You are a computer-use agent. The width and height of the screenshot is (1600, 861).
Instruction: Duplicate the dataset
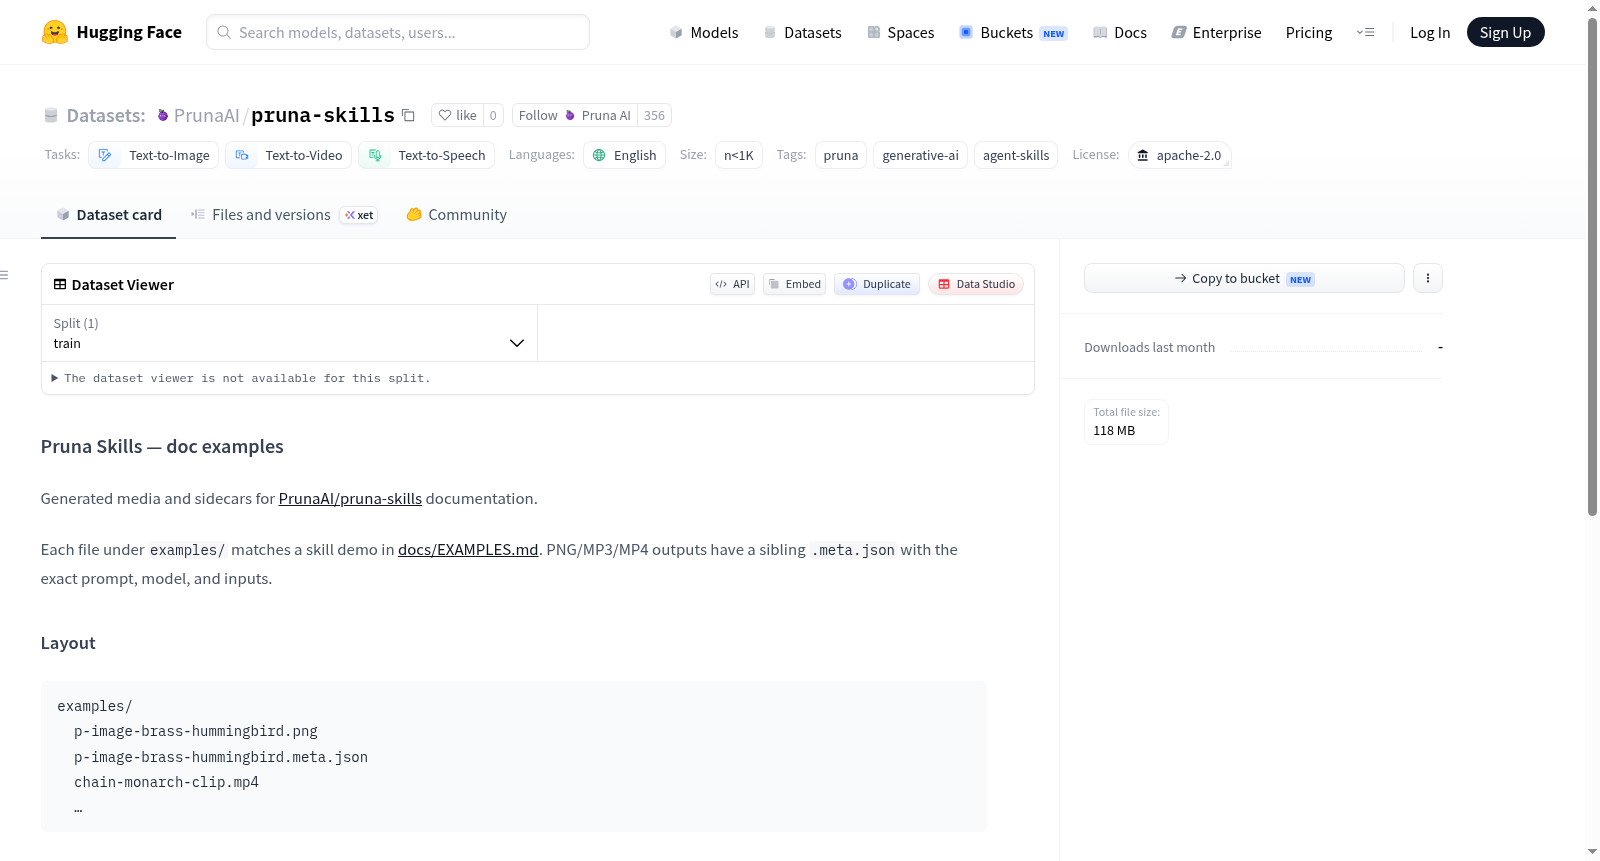pyautogui.click(x=876, y=284)
